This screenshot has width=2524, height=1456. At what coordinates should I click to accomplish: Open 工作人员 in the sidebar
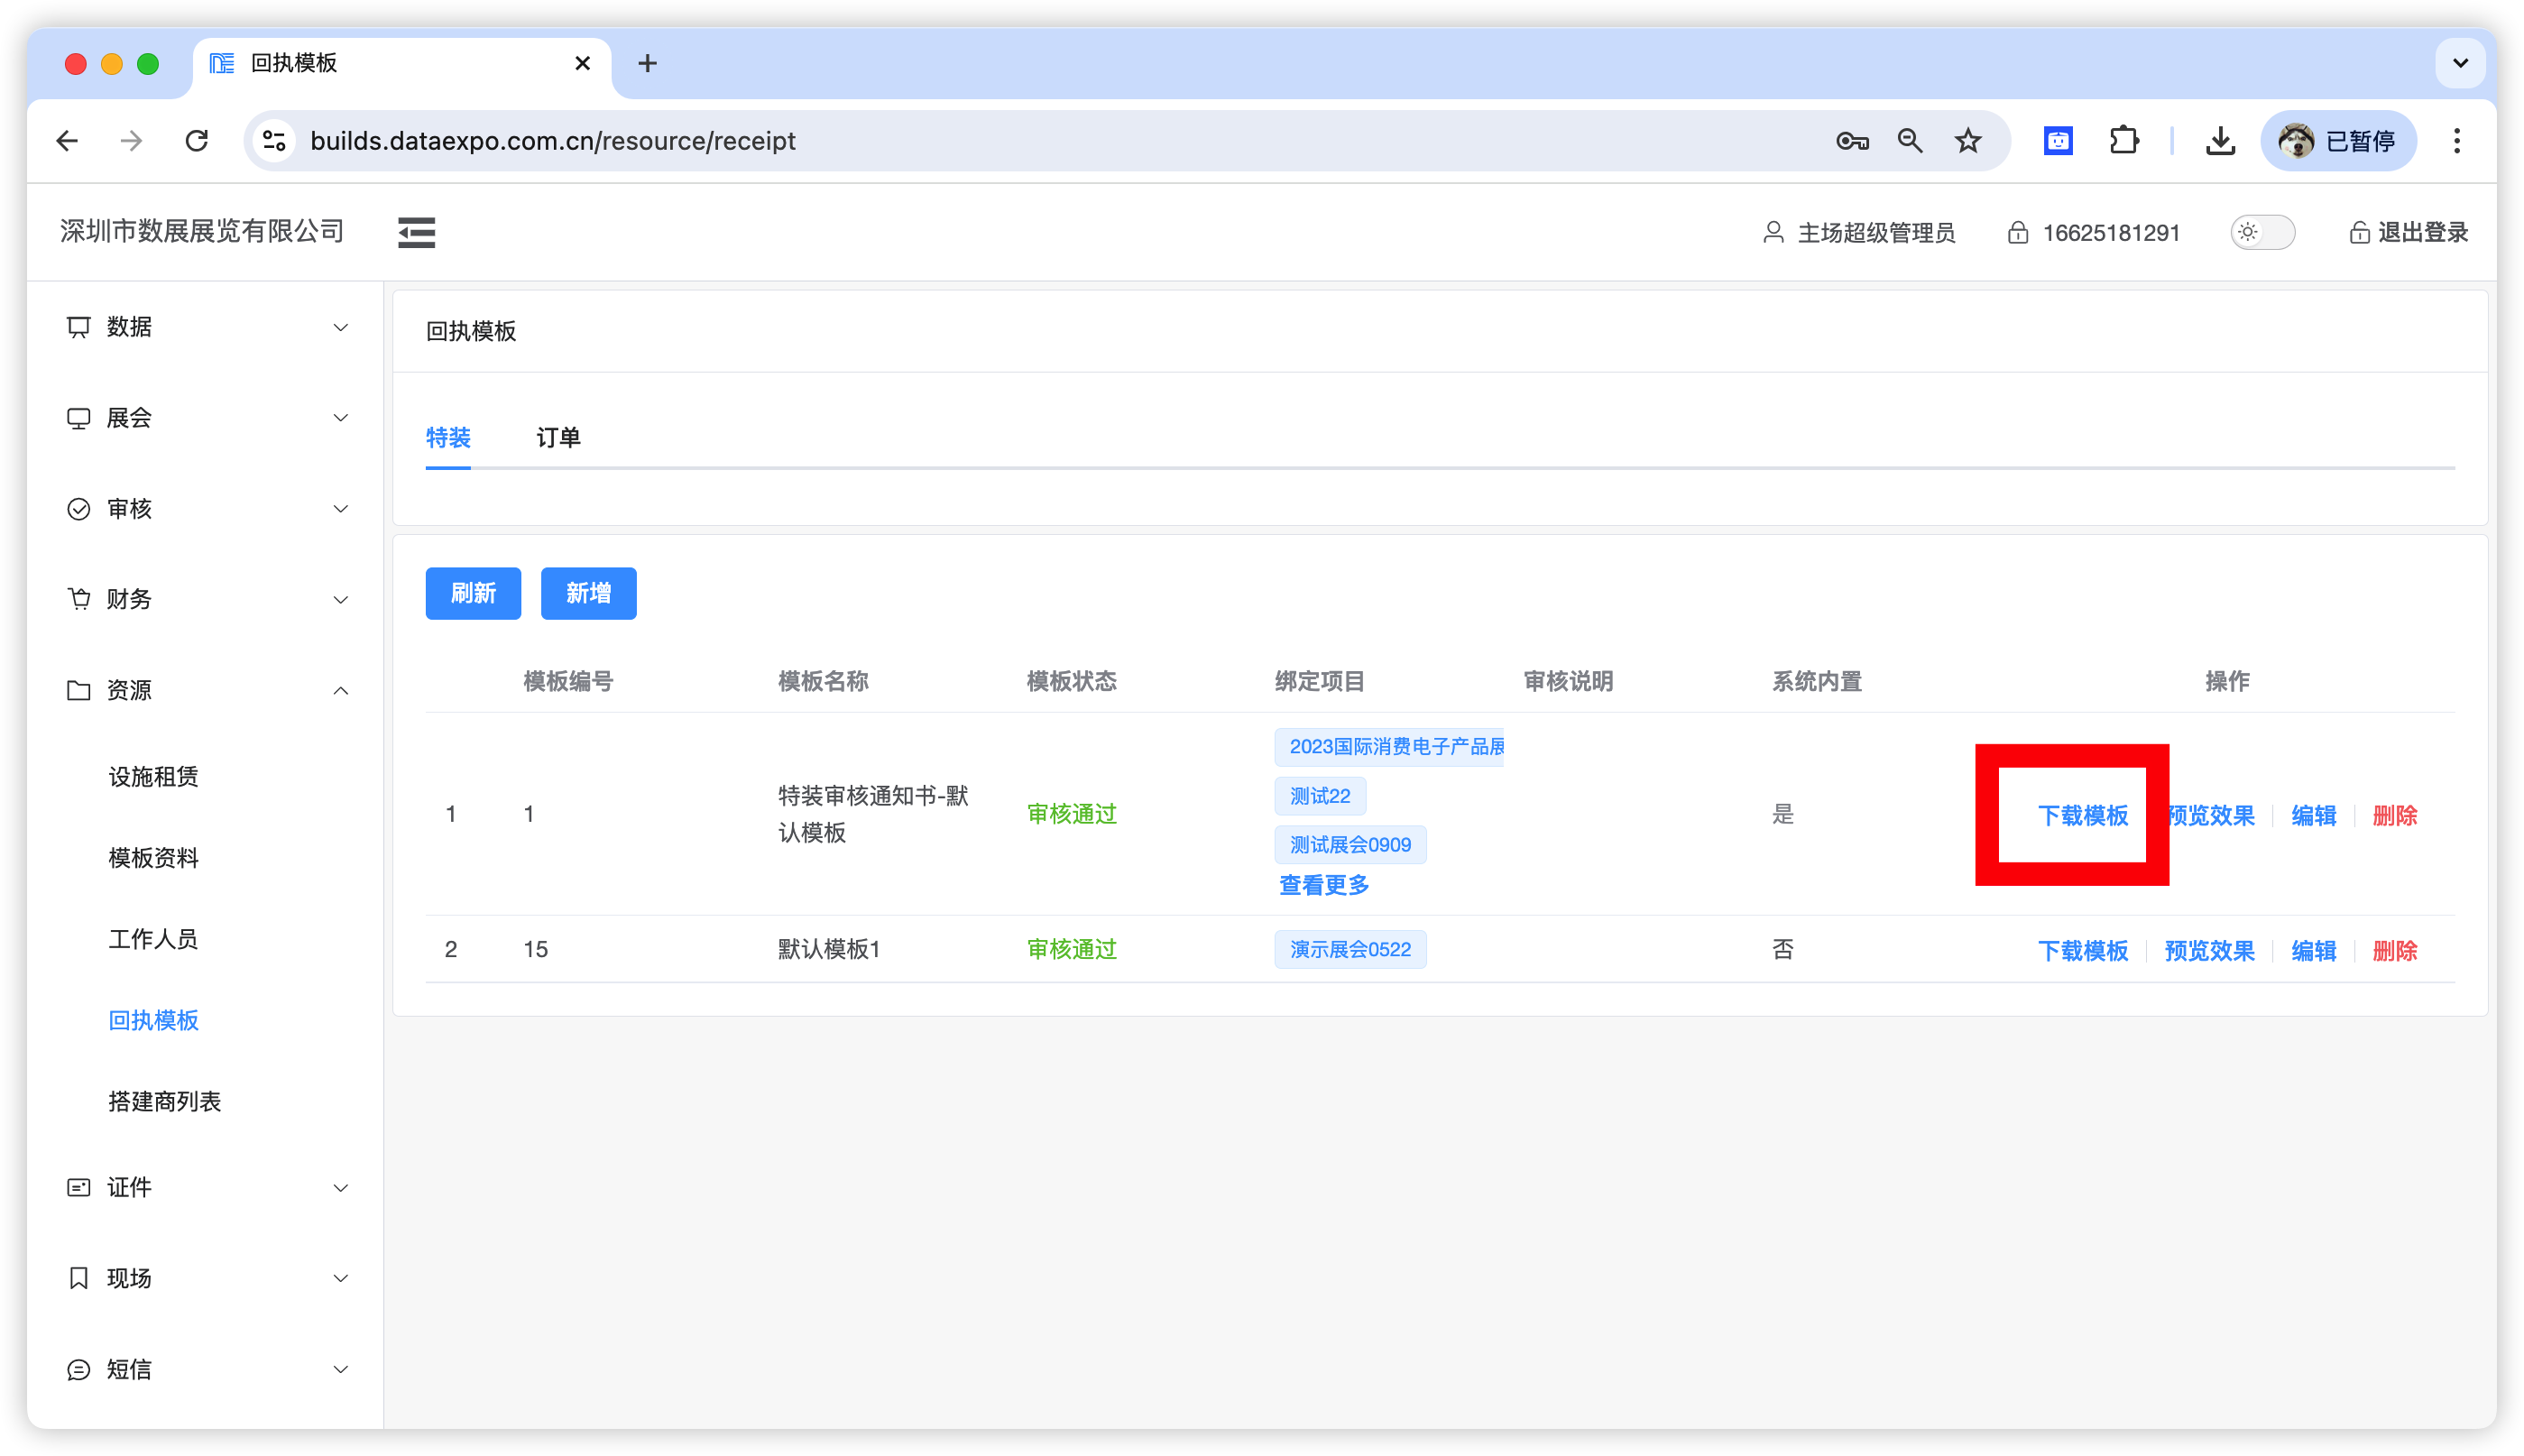153,939
